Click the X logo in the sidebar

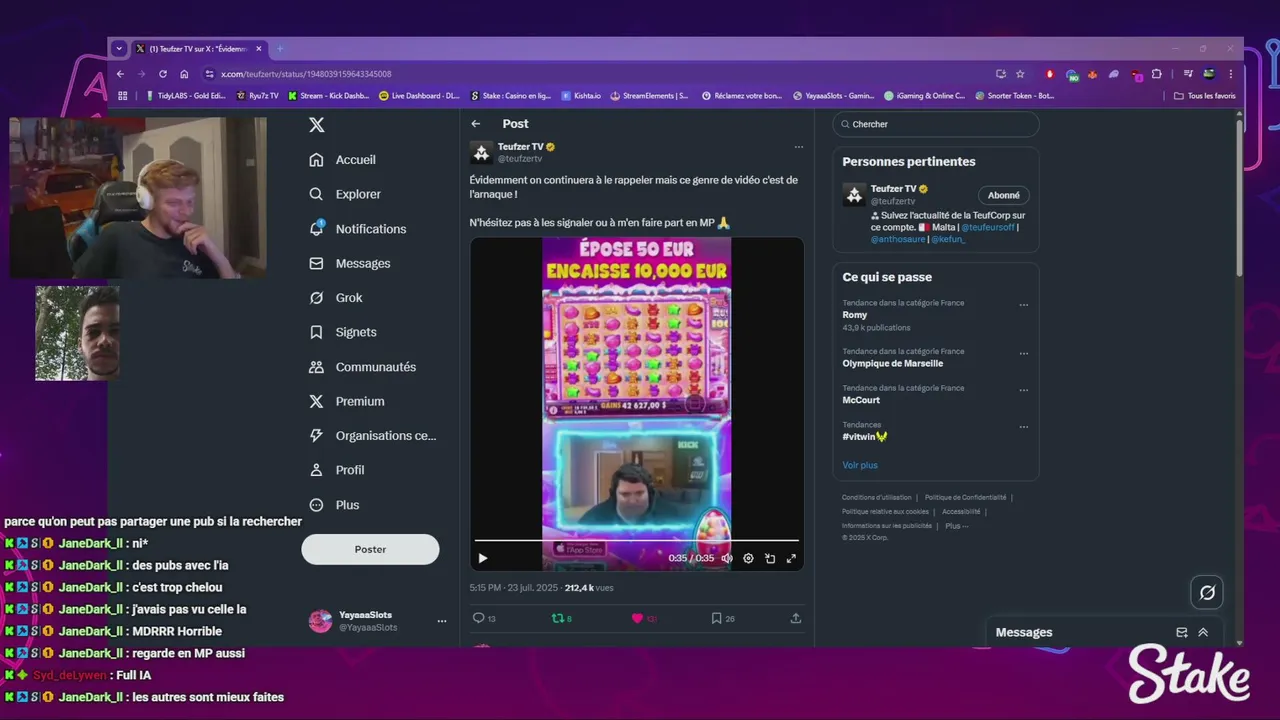(x=317, y=125)
